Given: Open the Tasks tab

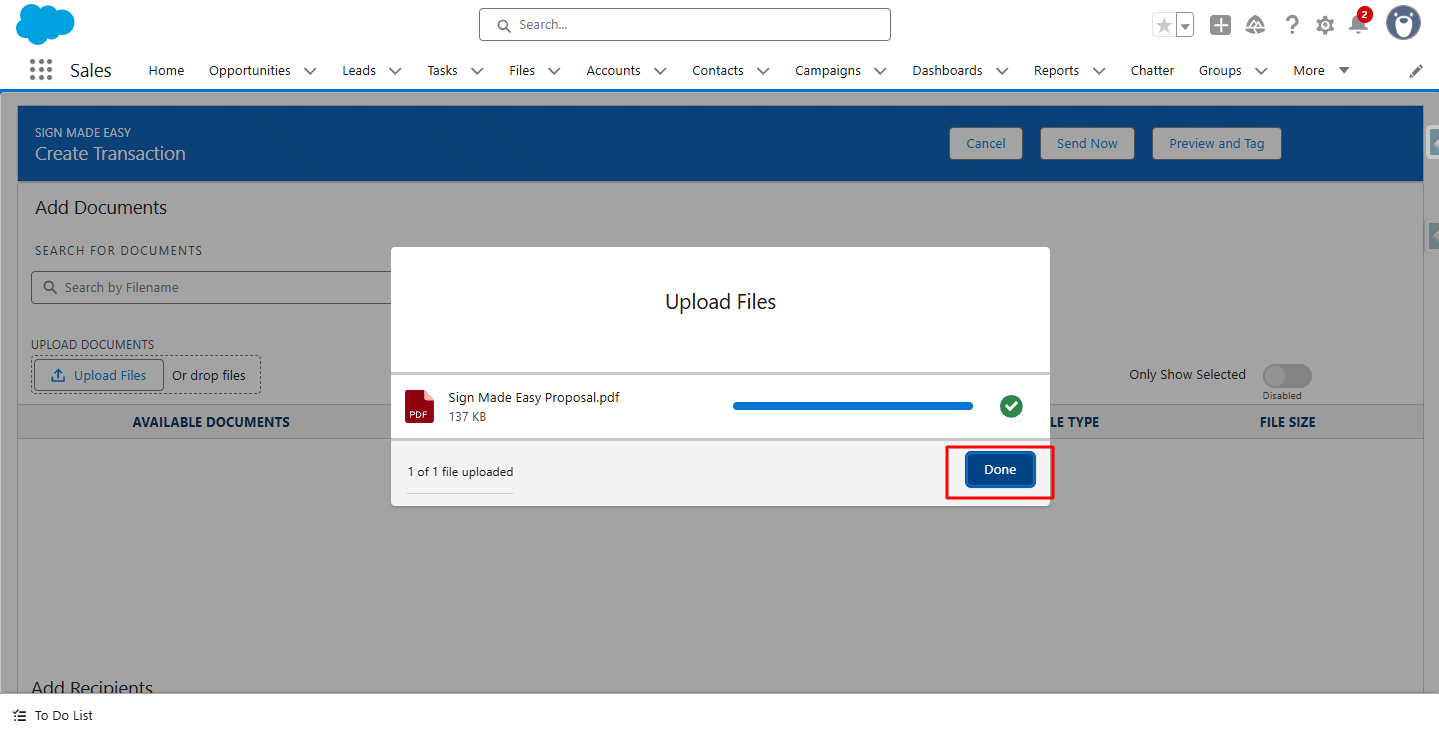Looking at the screenshot, I should [442, 71].
